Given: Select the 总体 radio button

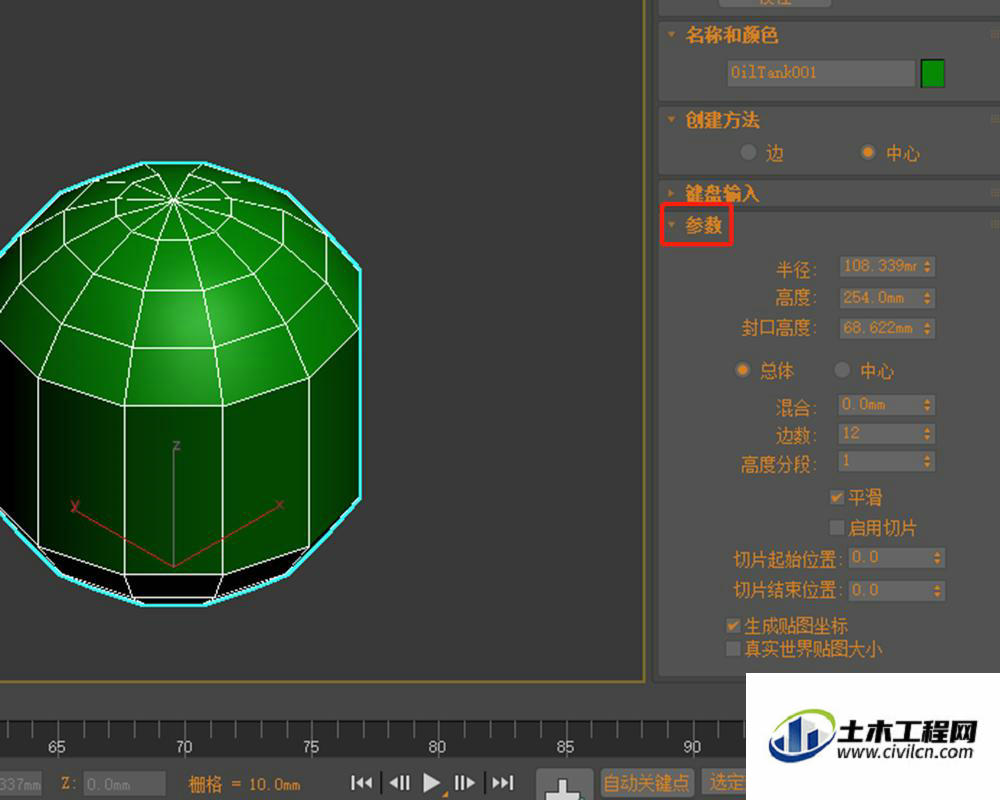Looking at the screenshot, I should click(x=743, y=370).
